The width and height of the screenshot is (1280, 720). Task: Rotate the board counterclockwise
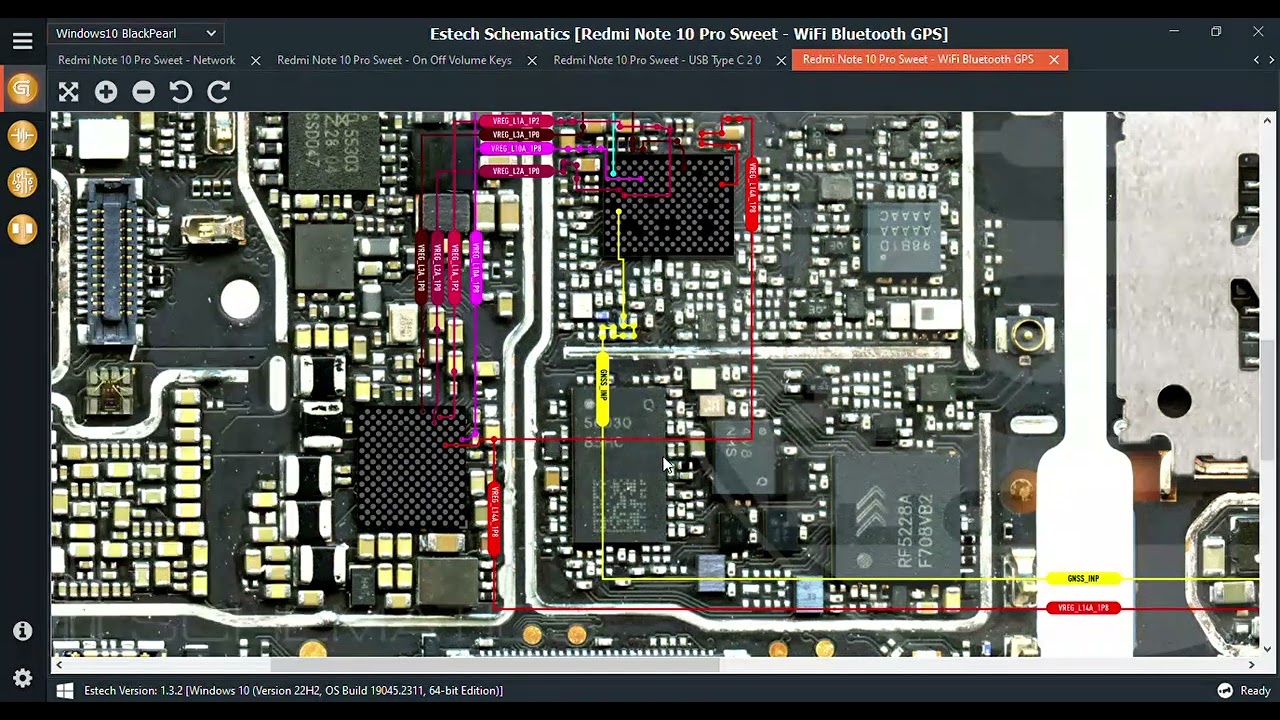(181, 93)
